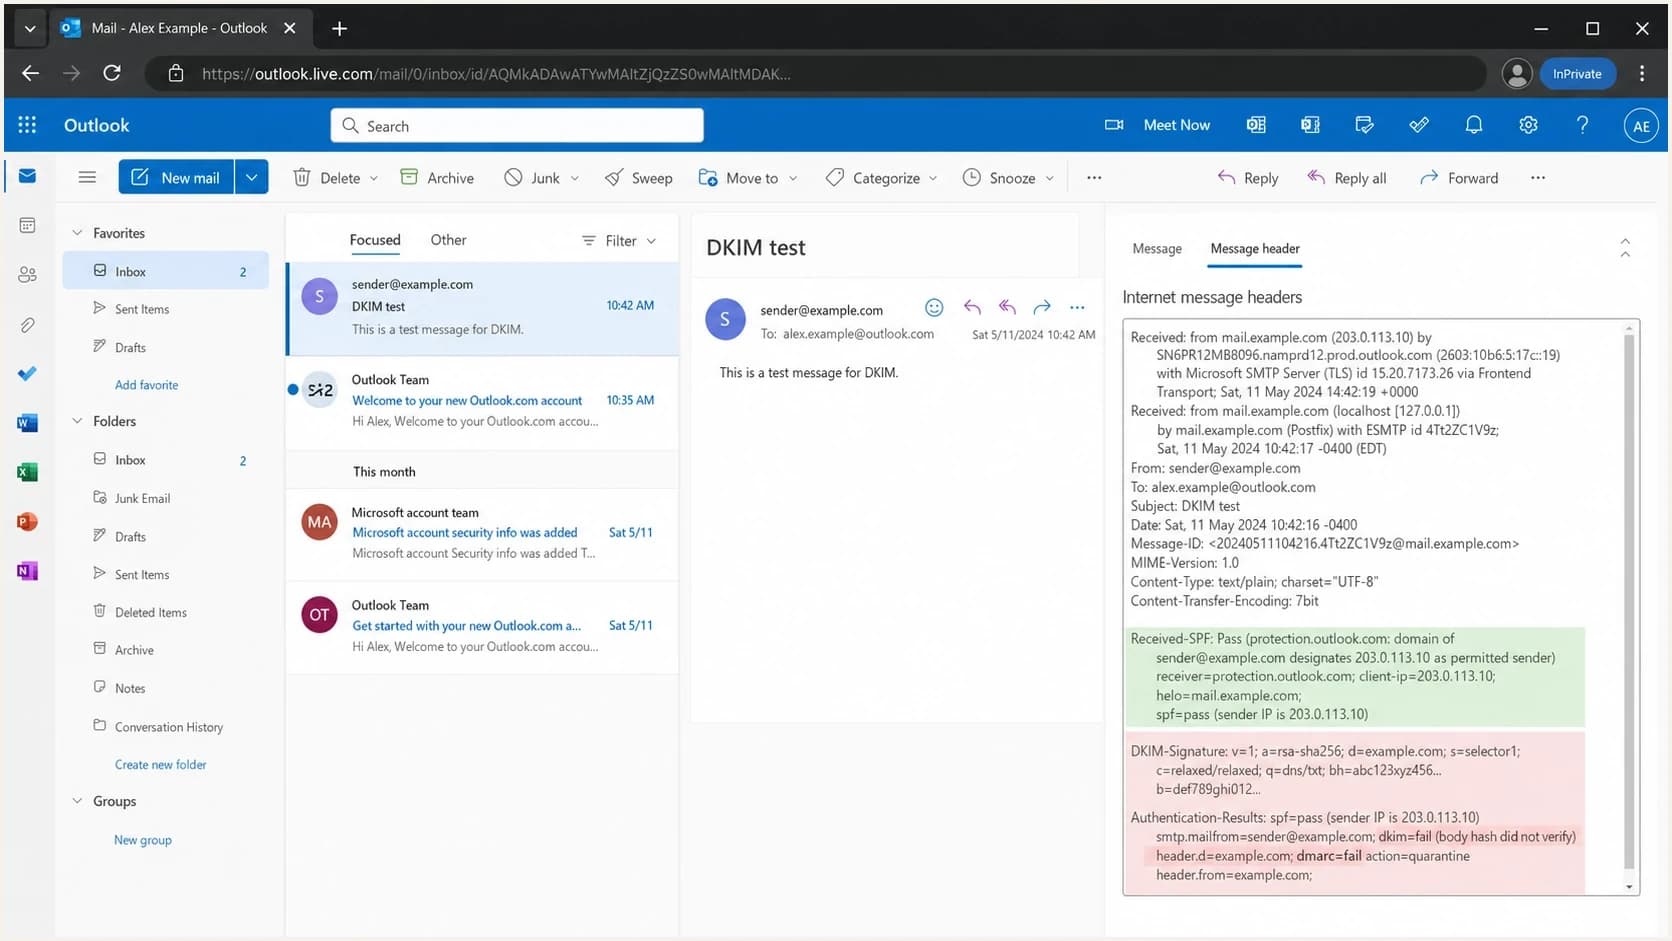The image size is (1672, 941).
Task: Open the app launcher grid icon
Action: (27, 125)
